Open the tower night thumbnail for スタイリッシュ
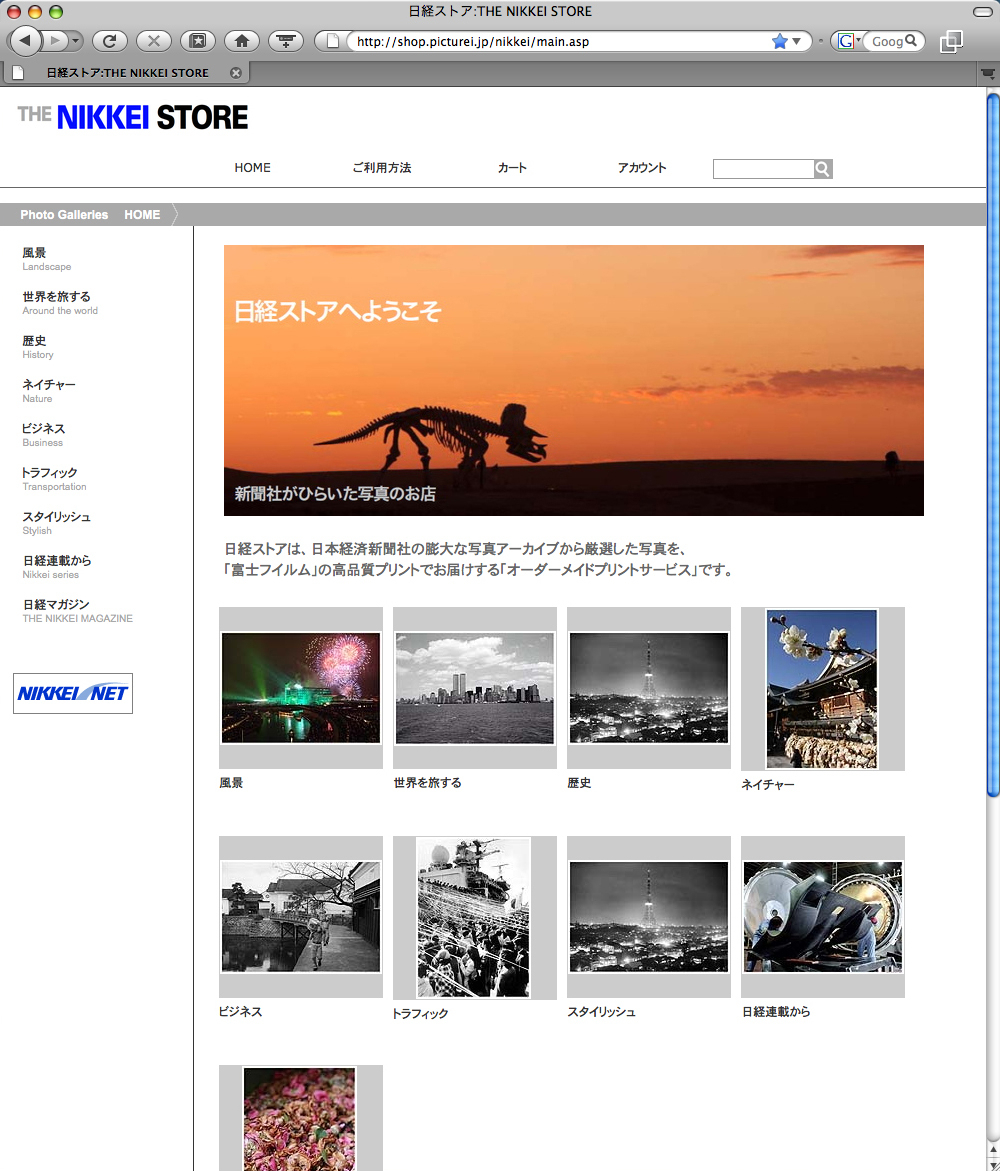Image resolution: width=1000 pixels, height=1171 pixels. [648, 916]
